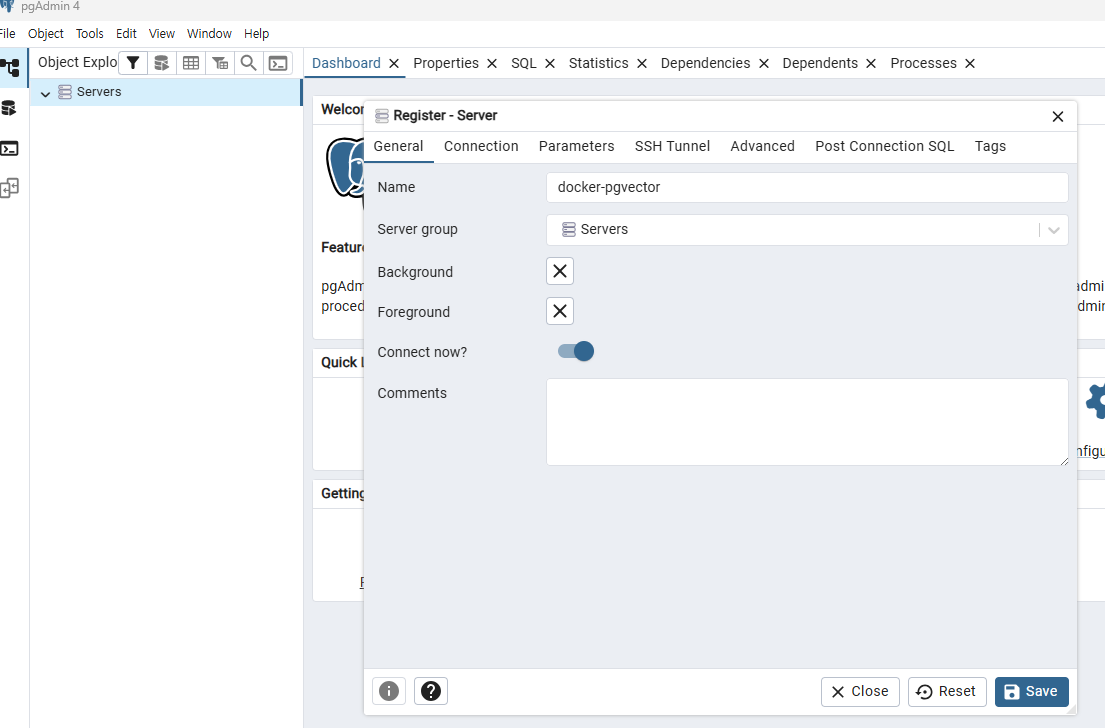Switch to the SSH Tunnel tab

click(672, 146)
